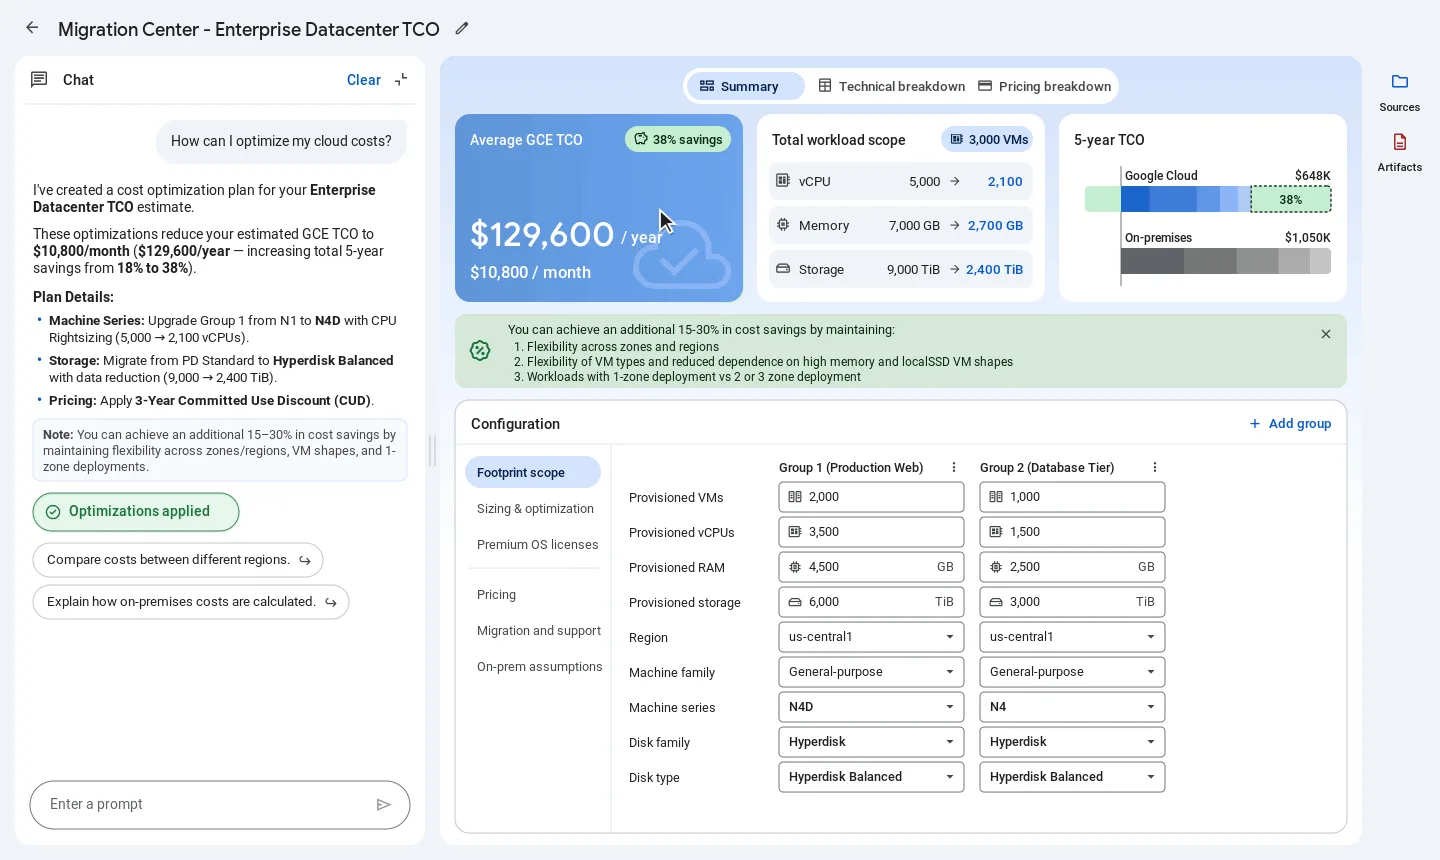
Task: Send the prompt with arrow icon
Action: coord(384,804)
